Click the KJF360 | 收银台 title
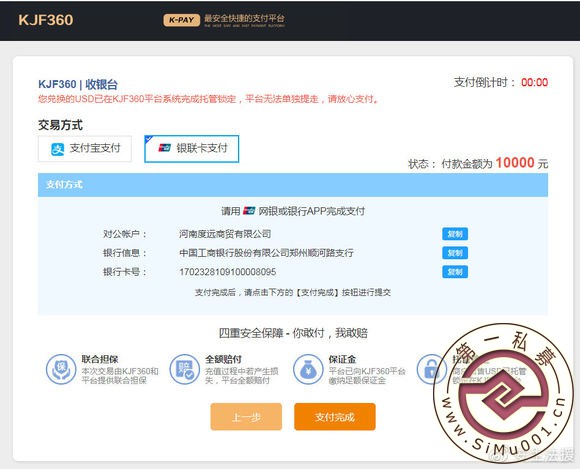The image size is (580, 469). 78,84
